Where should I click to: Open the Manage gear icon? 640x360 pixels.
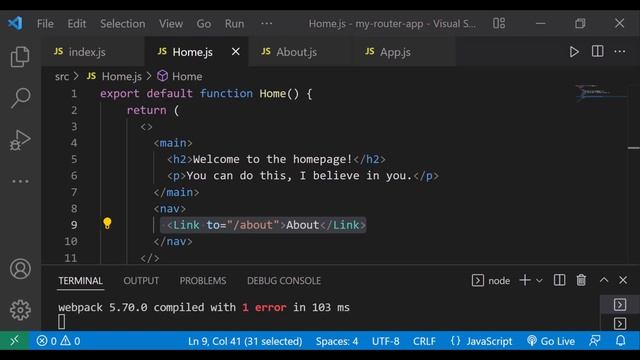point(20,310)
